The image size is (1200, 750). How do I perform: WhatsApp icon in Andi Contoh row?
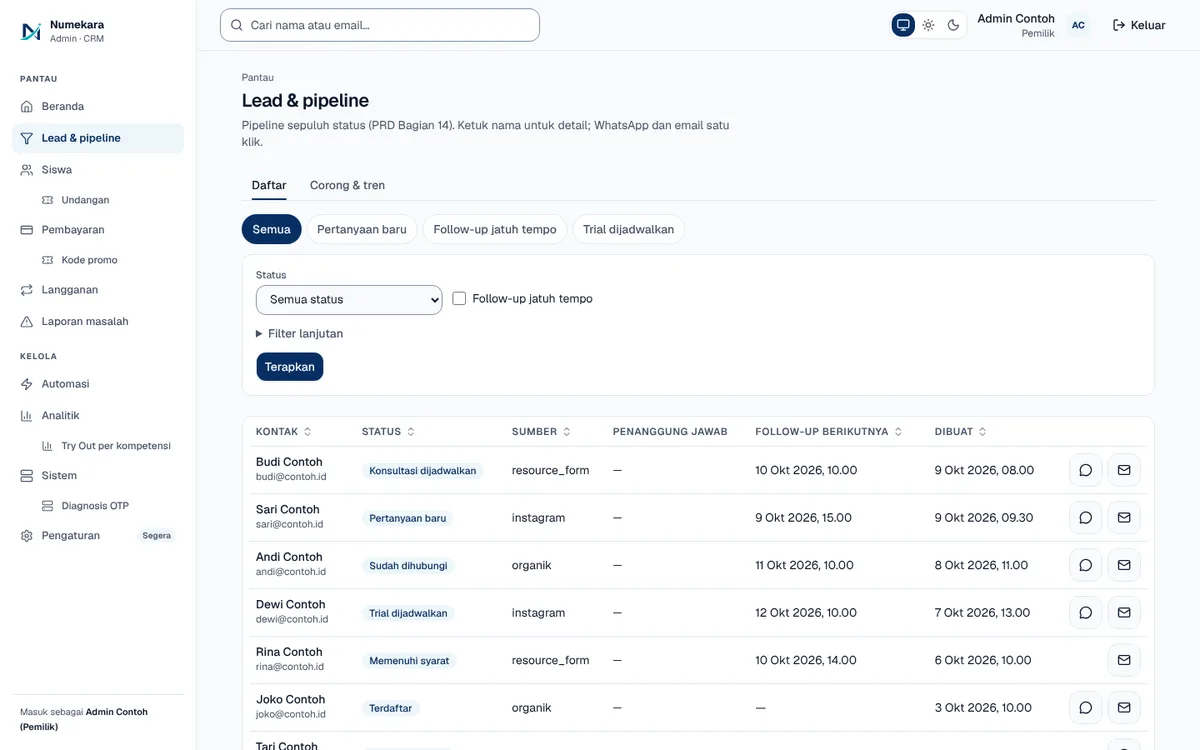click(1086, 565)
